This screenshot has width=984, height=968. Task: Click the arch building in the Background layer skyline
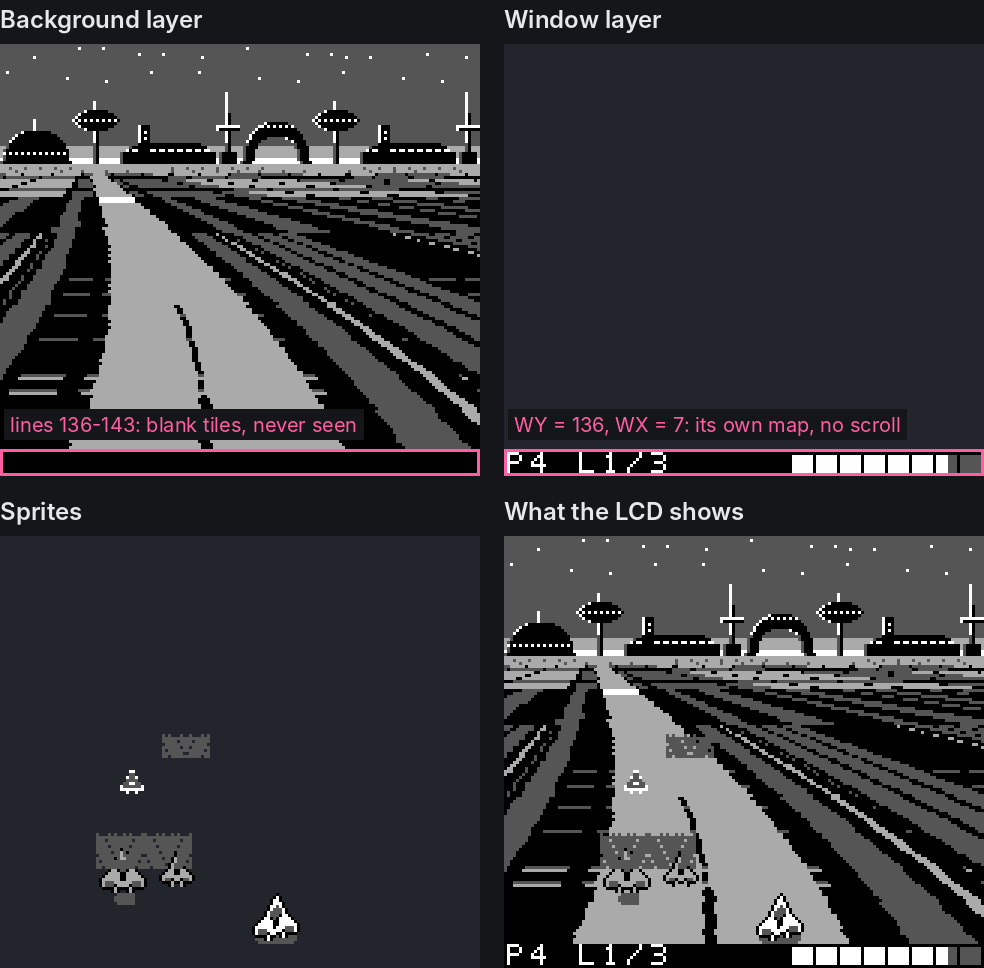coord(276,143)
